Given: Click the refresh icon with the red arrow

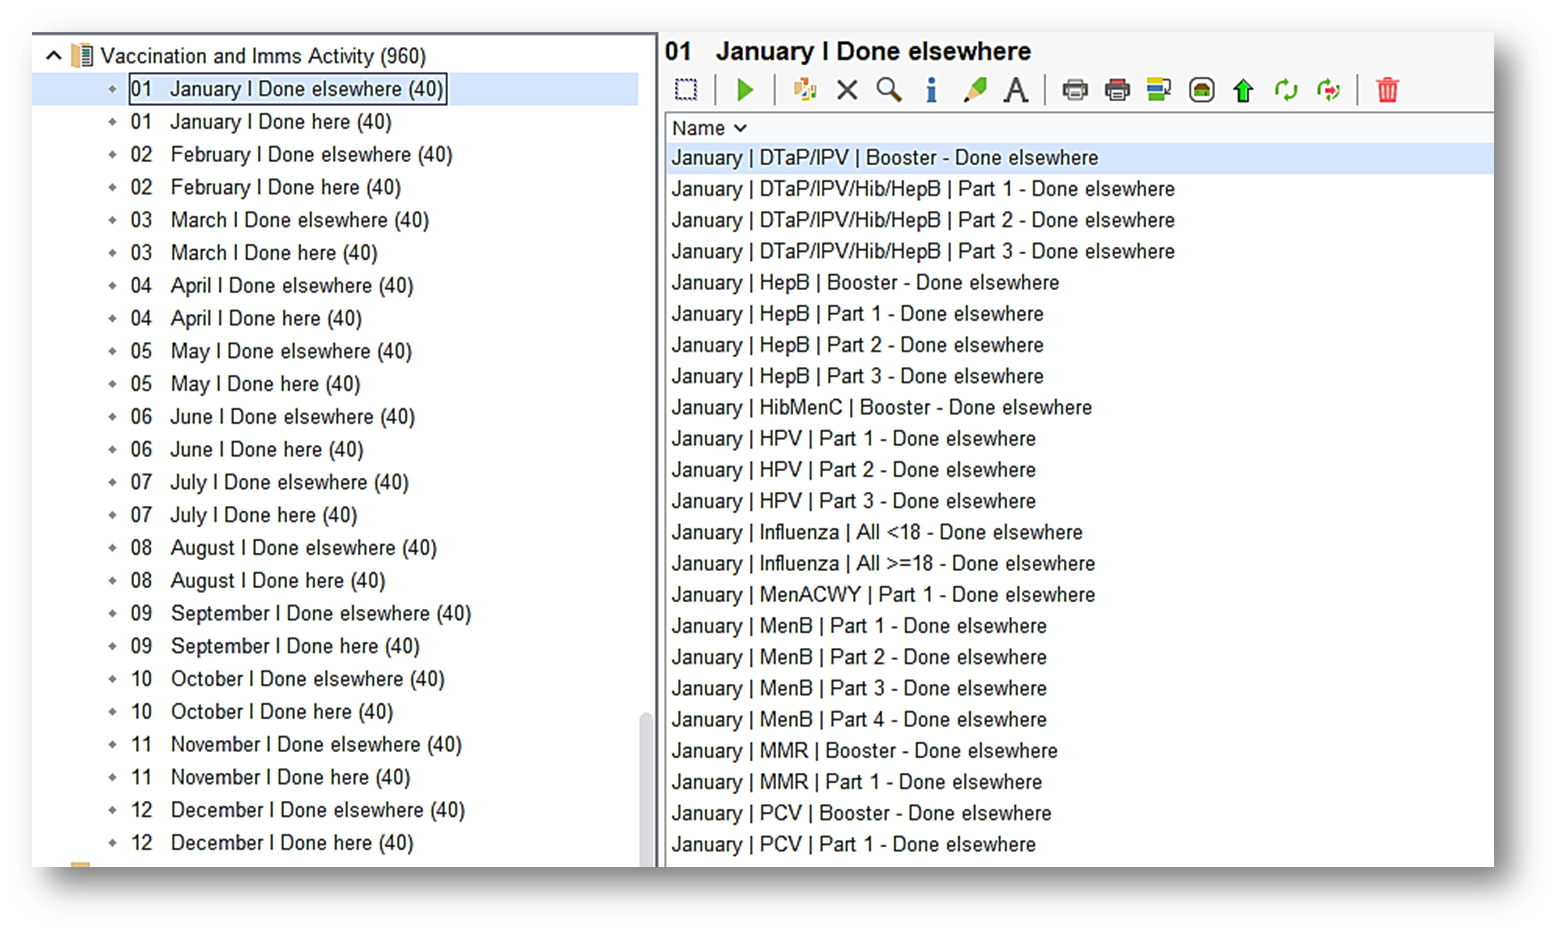Looking at the screenshot, I should (1328, 90).
